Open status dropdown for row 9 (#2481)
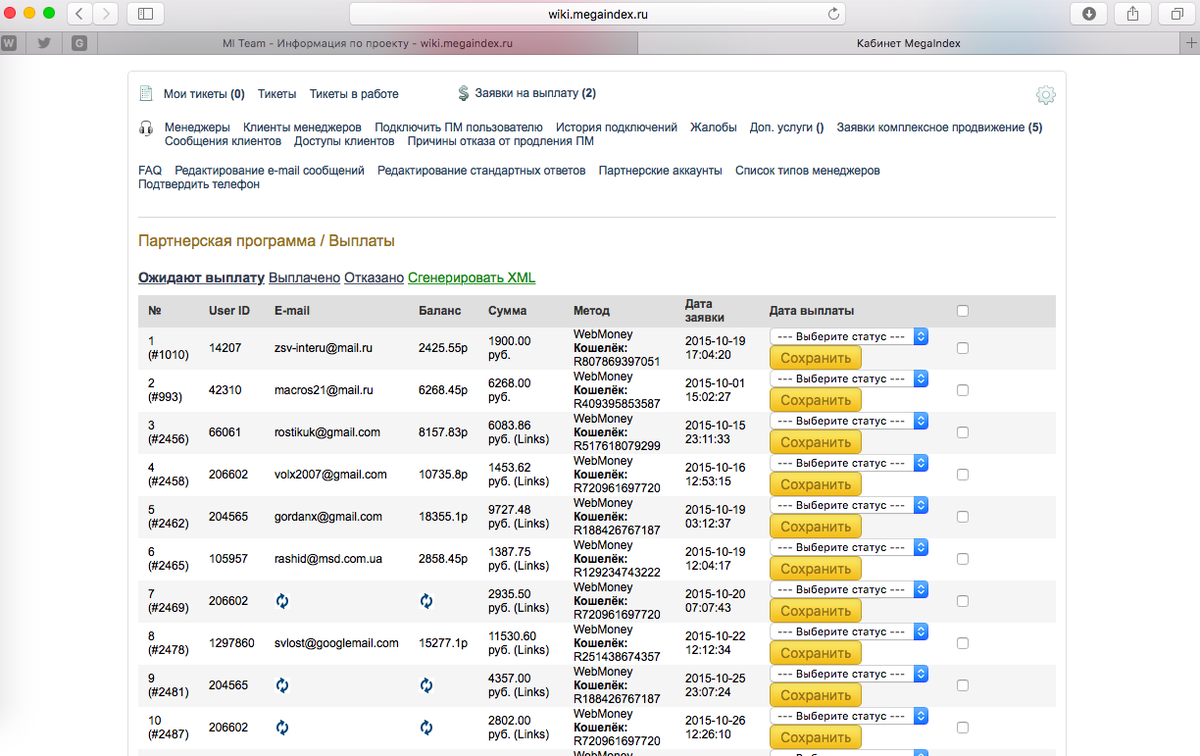Image resolution: width=1200 pixels, height=756 pixels. 849,674
